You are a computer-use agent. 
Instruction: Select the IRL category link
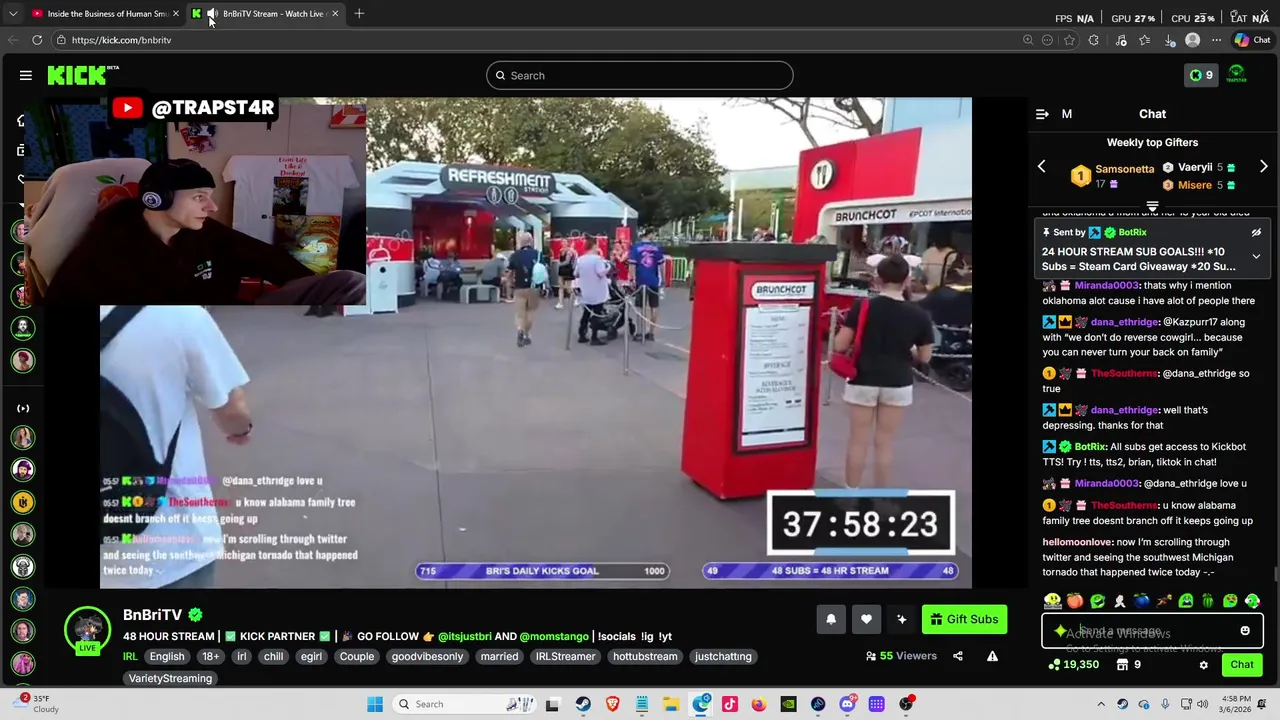[x=130, y=656]
